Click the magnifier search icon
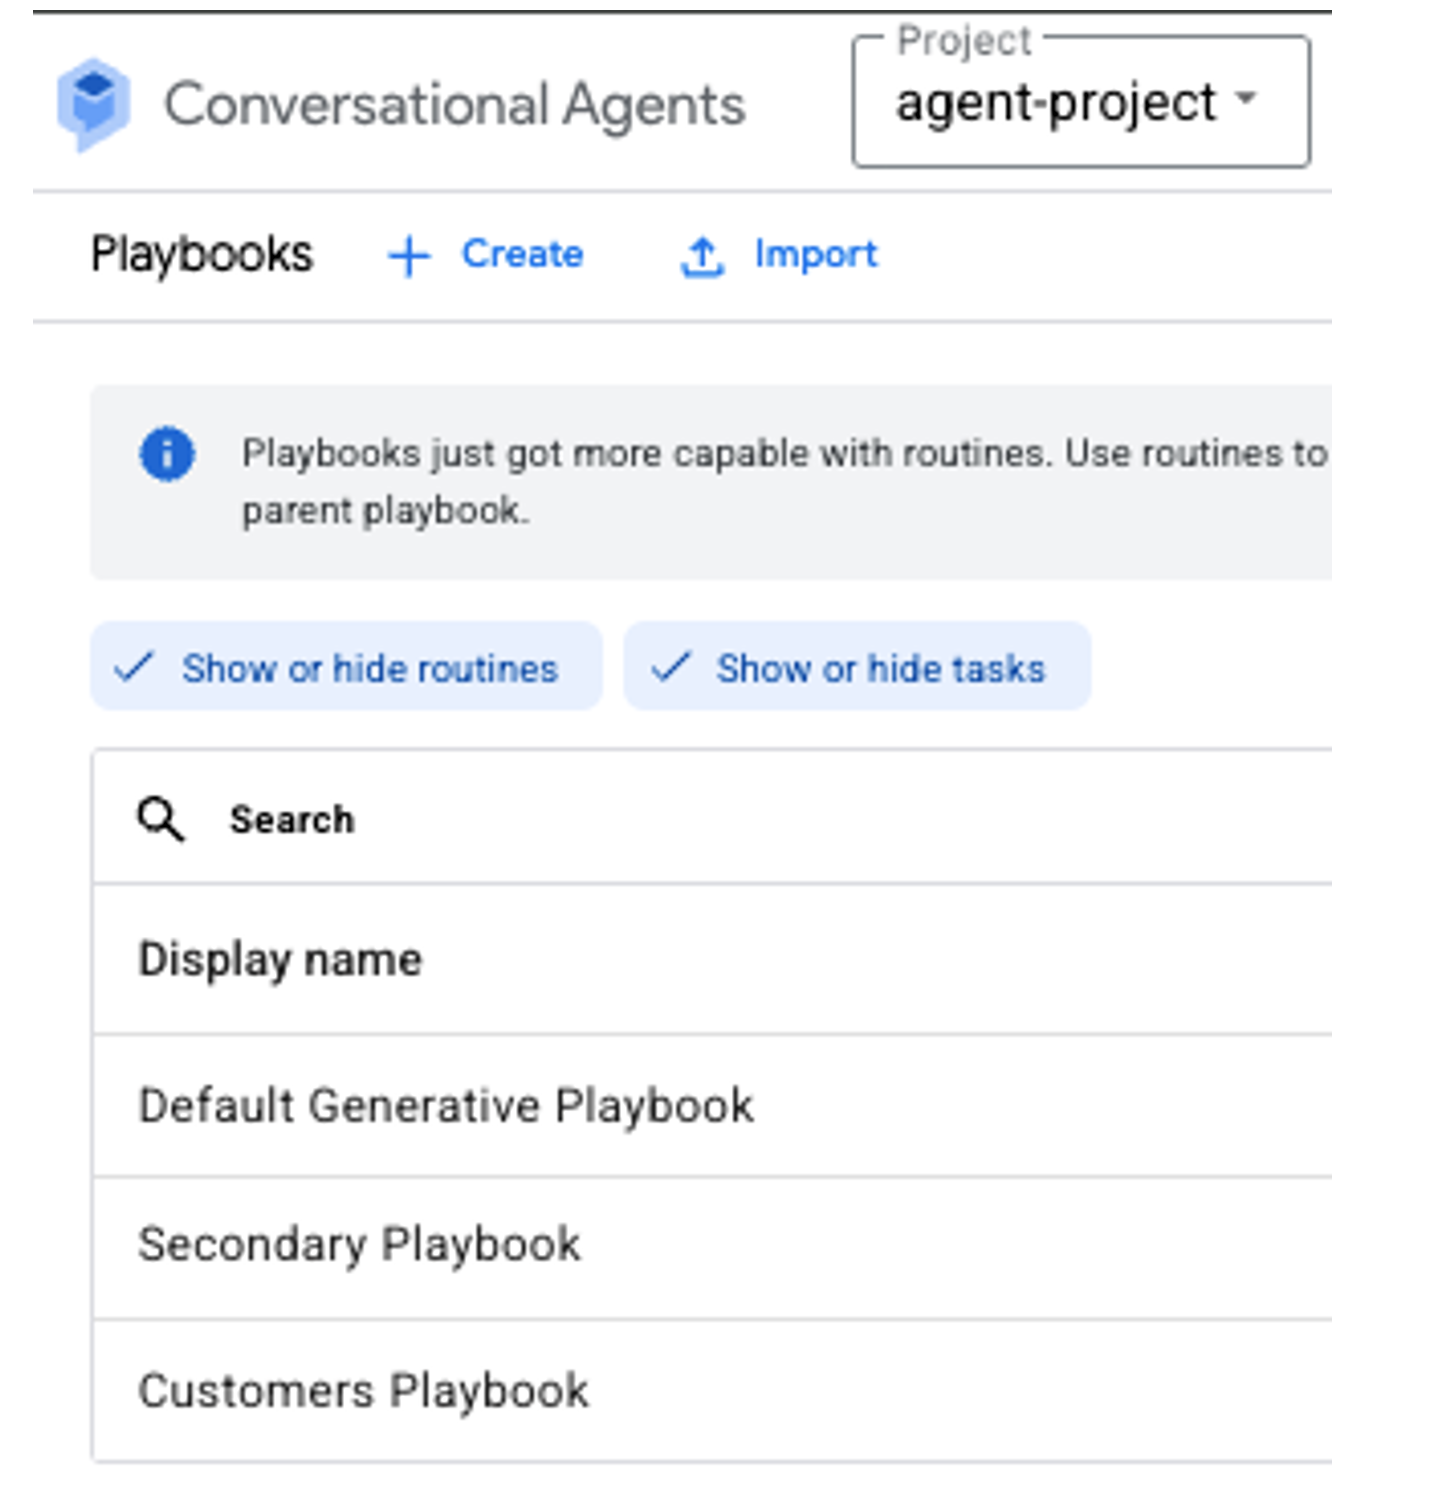Viewport: 1431px width, 1492px height. [161, 819]
